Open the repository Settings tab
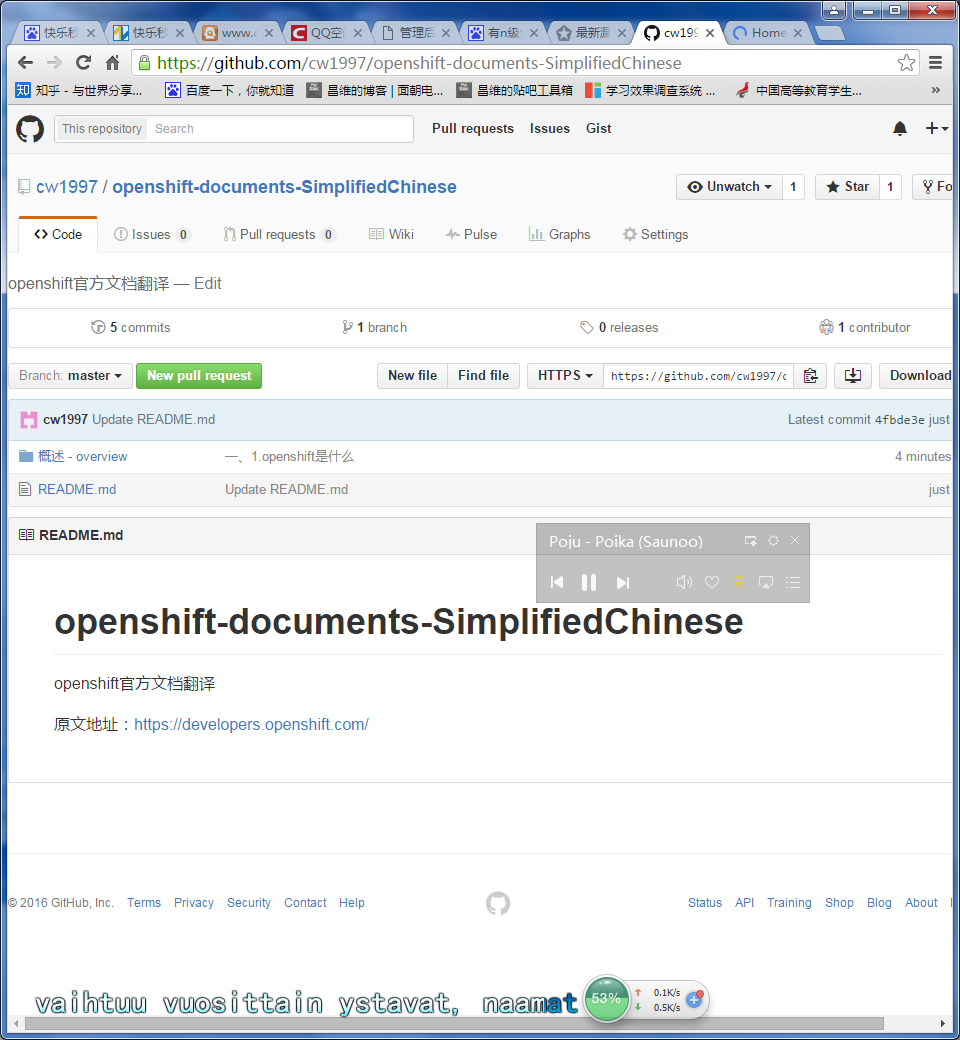 (655, 234)
